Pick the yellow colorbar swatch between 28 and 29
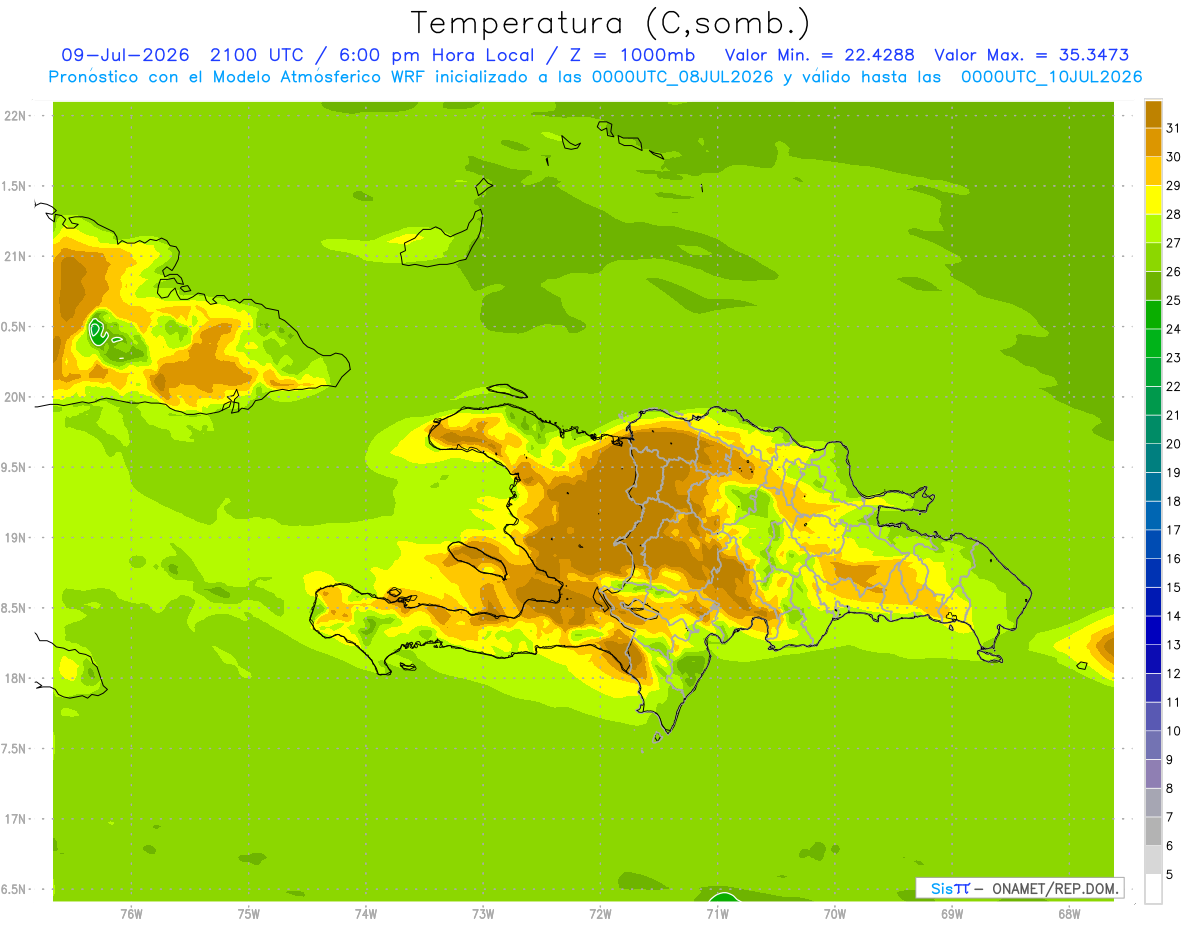 tap(1153, 200)
